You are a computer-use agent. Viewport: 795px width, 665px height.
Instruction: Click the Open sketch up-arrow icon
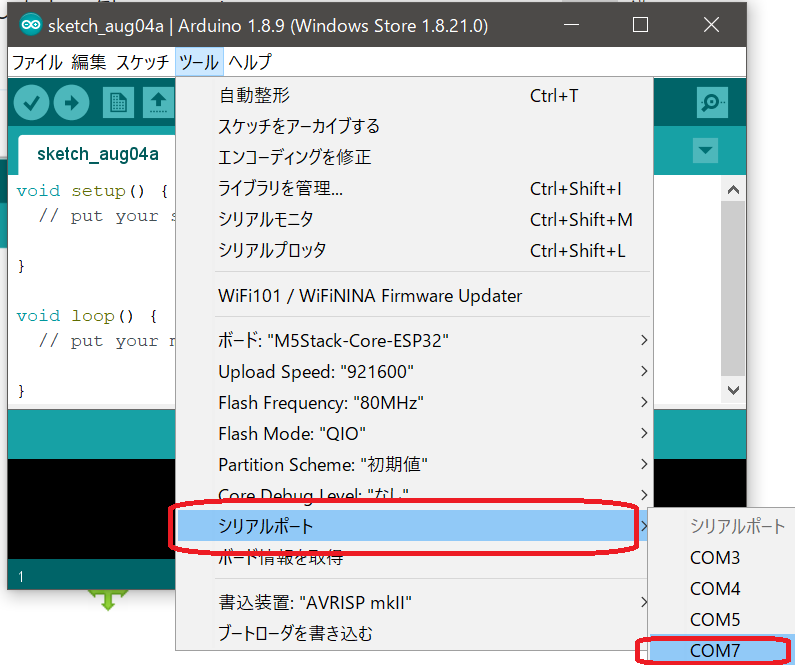[x=158, y=102]
